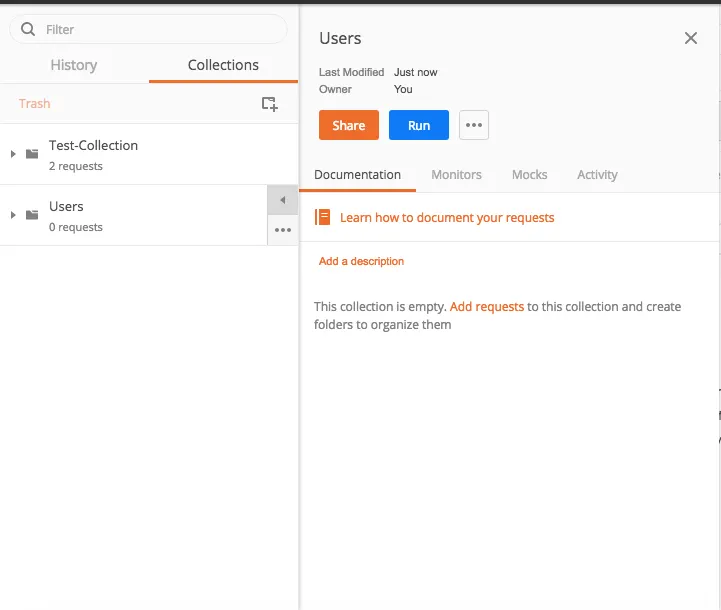Switch to the Monitors tab
Viewport: 721px width, 610px height.
tap(456, 175)
